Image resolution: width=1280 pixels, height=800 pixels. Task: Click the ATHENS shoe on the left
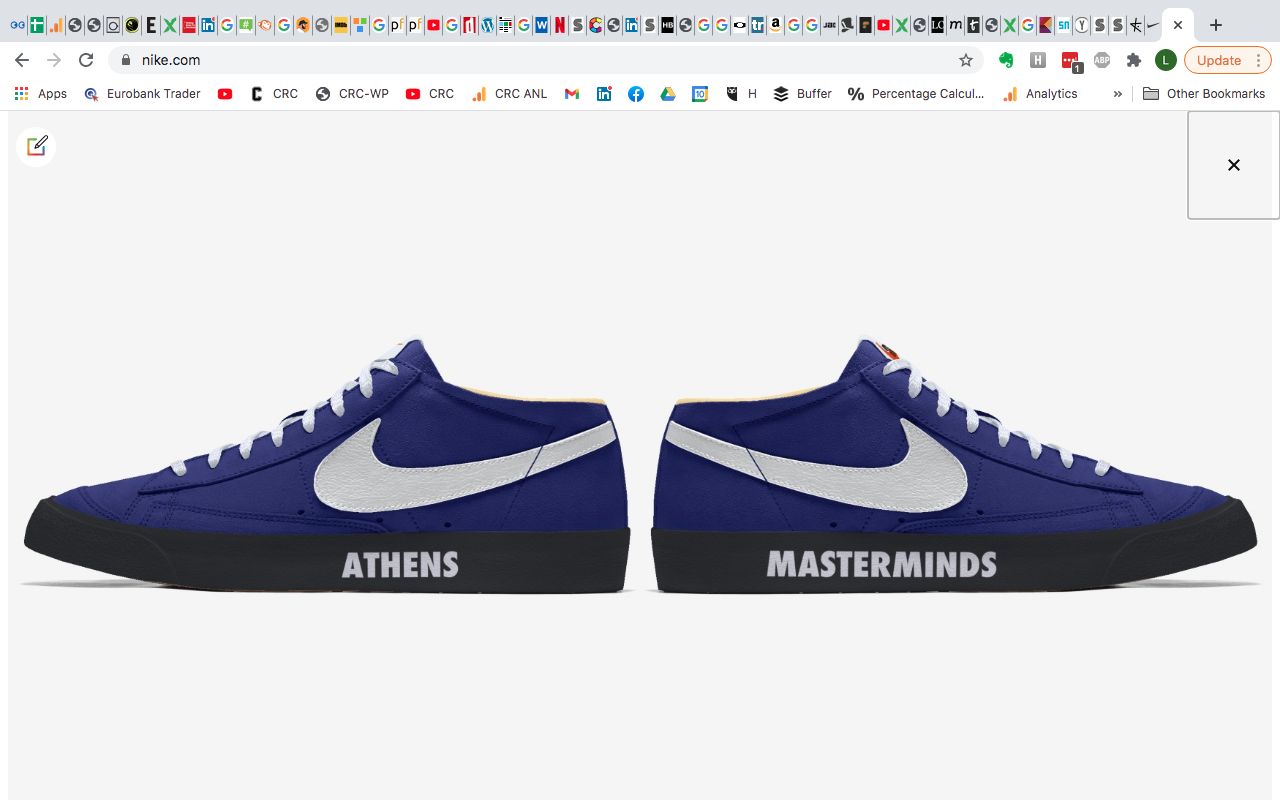(330, 480)
